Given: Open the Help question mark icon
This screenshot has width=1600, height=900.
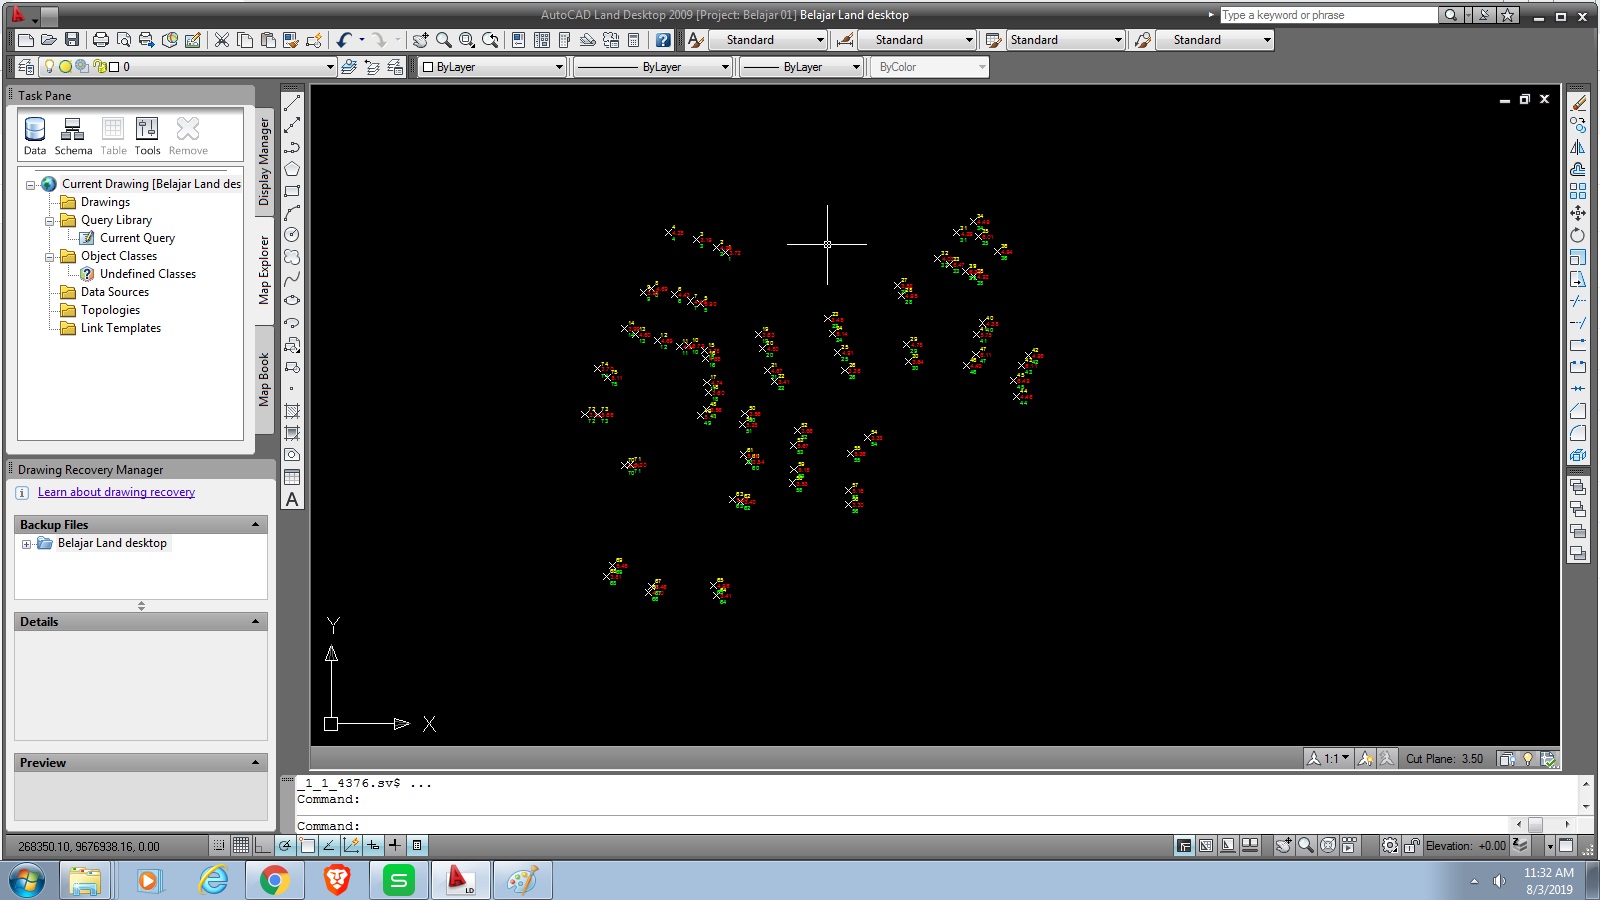Looking at the screenshot, I should [663, 40].
